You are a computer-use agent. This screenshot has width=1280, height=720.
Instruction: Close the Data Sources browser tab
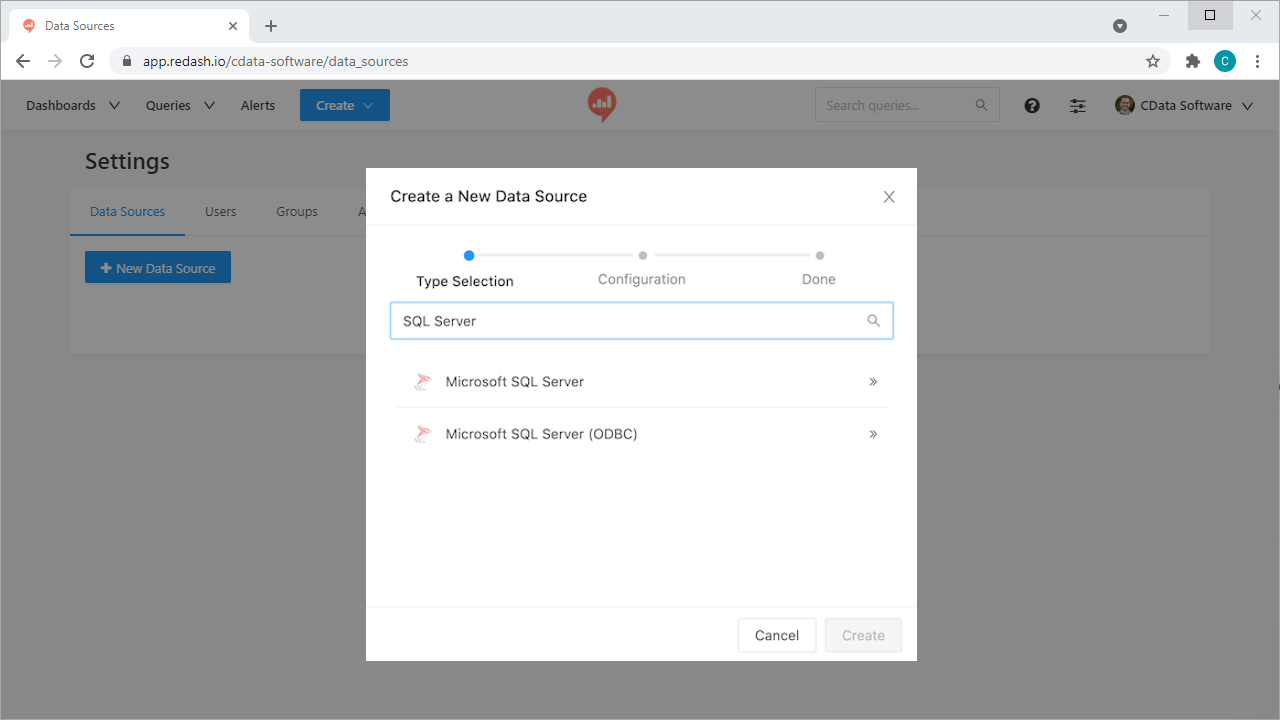(x=232, y=26)
